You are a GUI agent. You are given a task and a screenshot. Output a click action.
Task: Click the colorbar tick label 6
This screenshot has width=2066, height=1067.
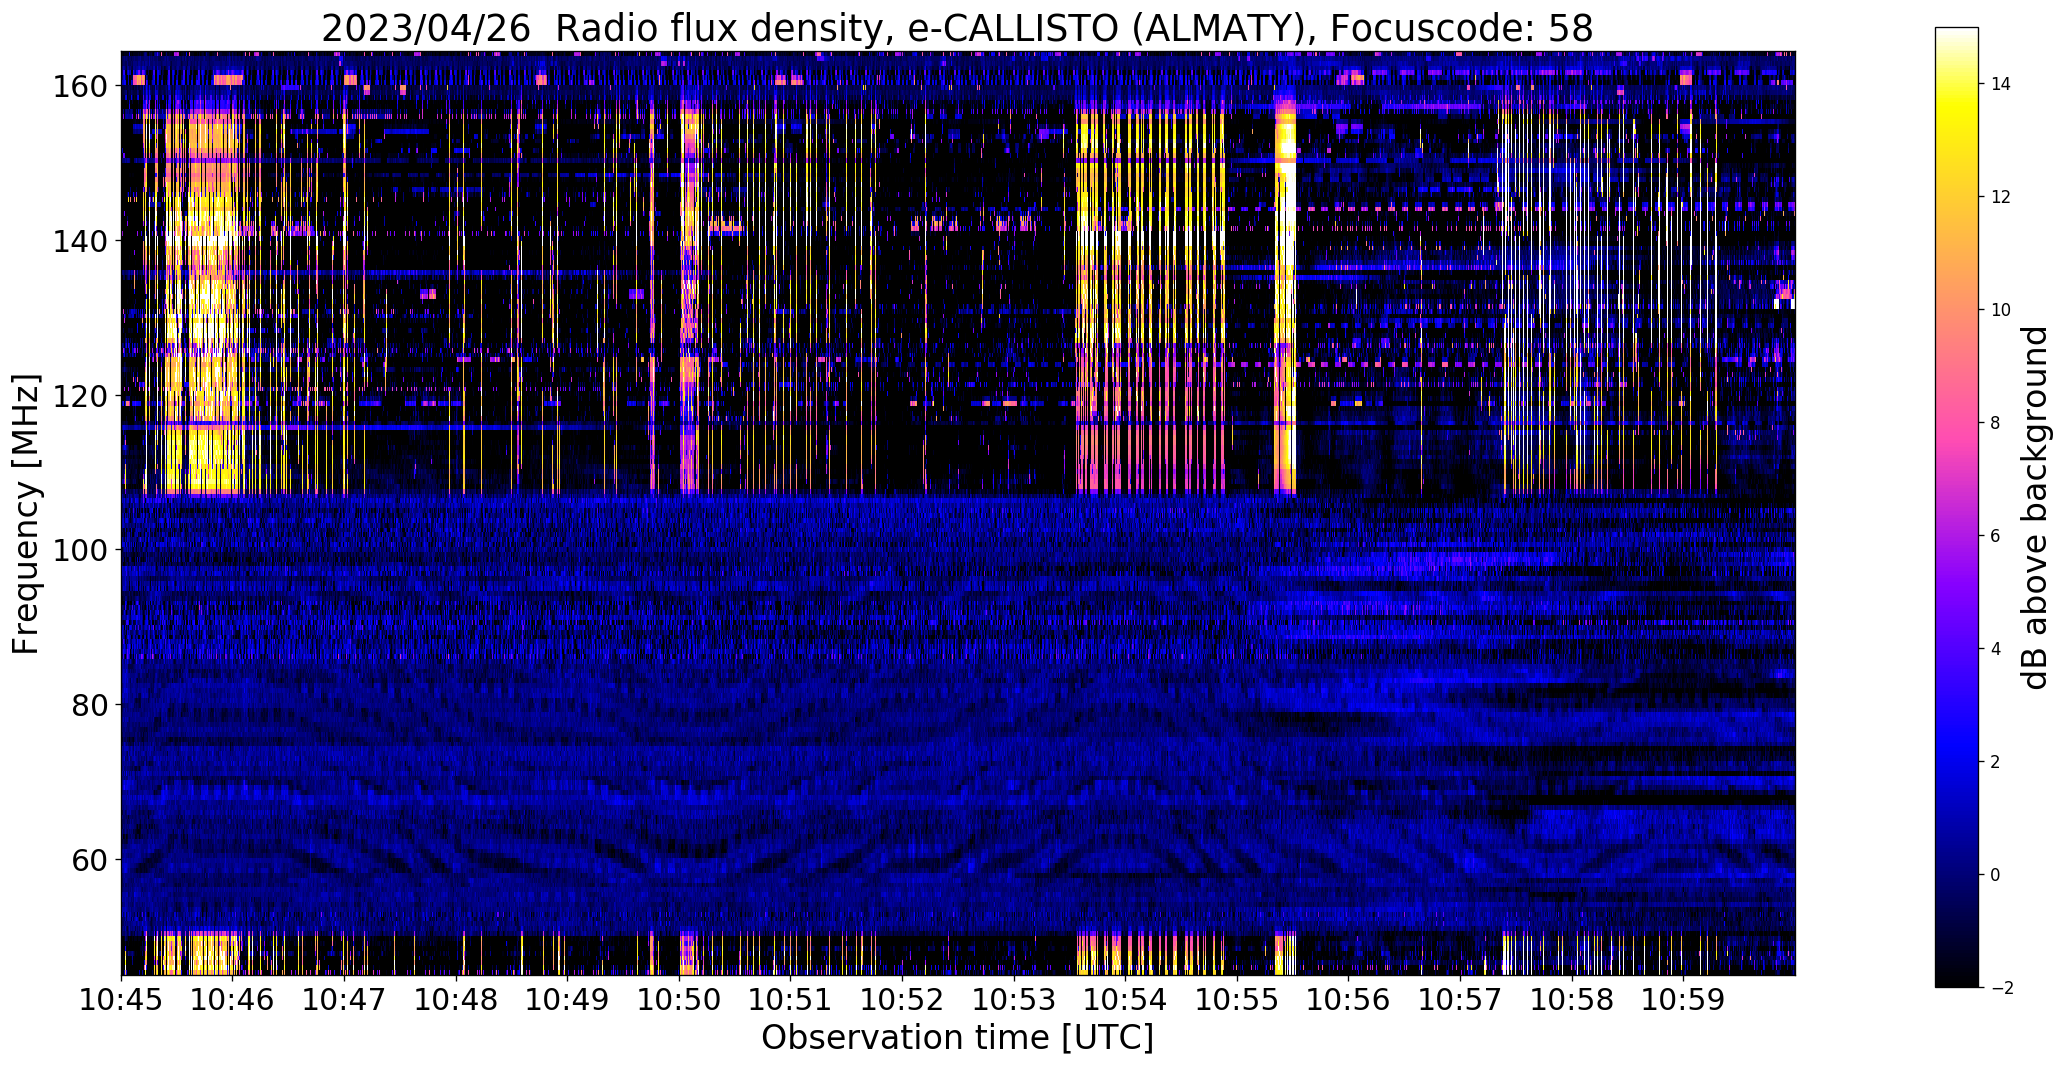pos(1996,536)
